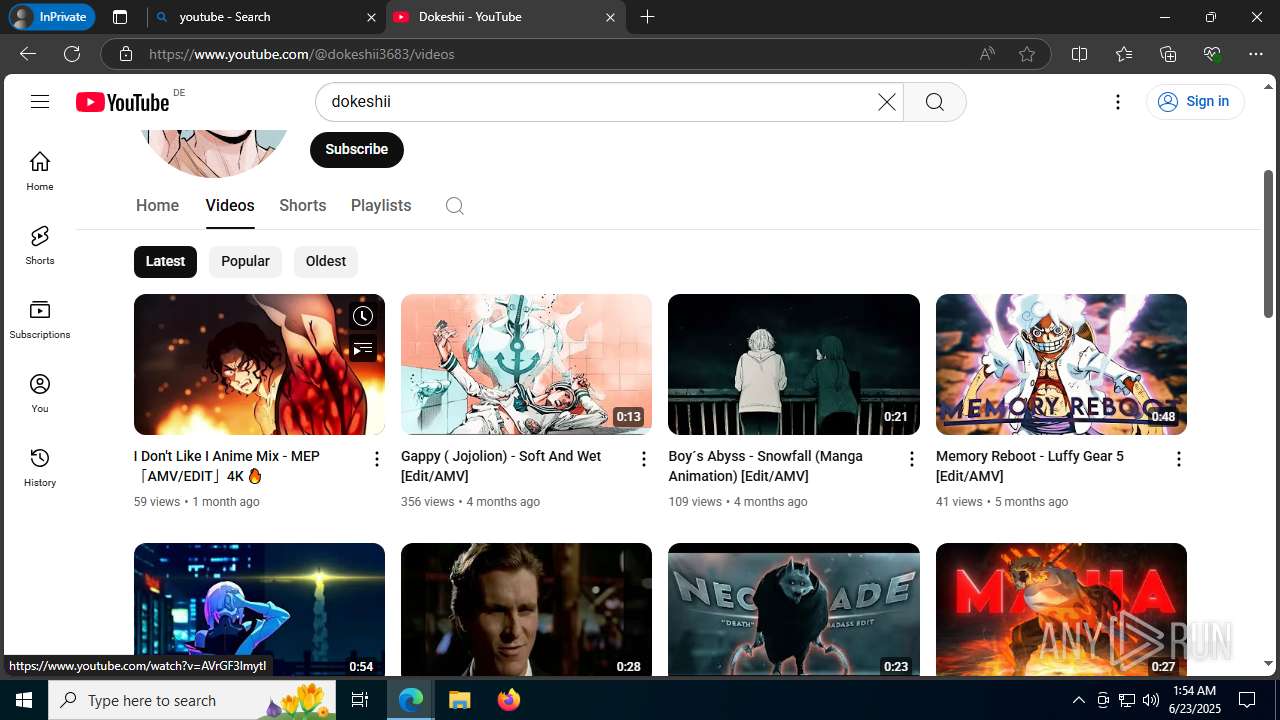Open History in the left sidebar
Viewport: 1280px width, 720px height.
[40, 467]
